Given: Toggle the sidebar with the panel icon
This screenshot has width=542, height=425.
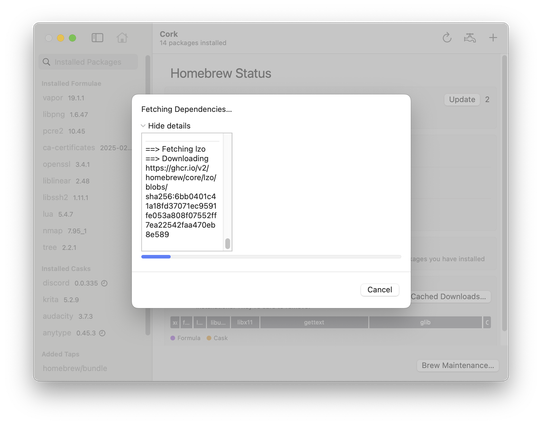Looking at the screenshot, I should click(97, 38).
